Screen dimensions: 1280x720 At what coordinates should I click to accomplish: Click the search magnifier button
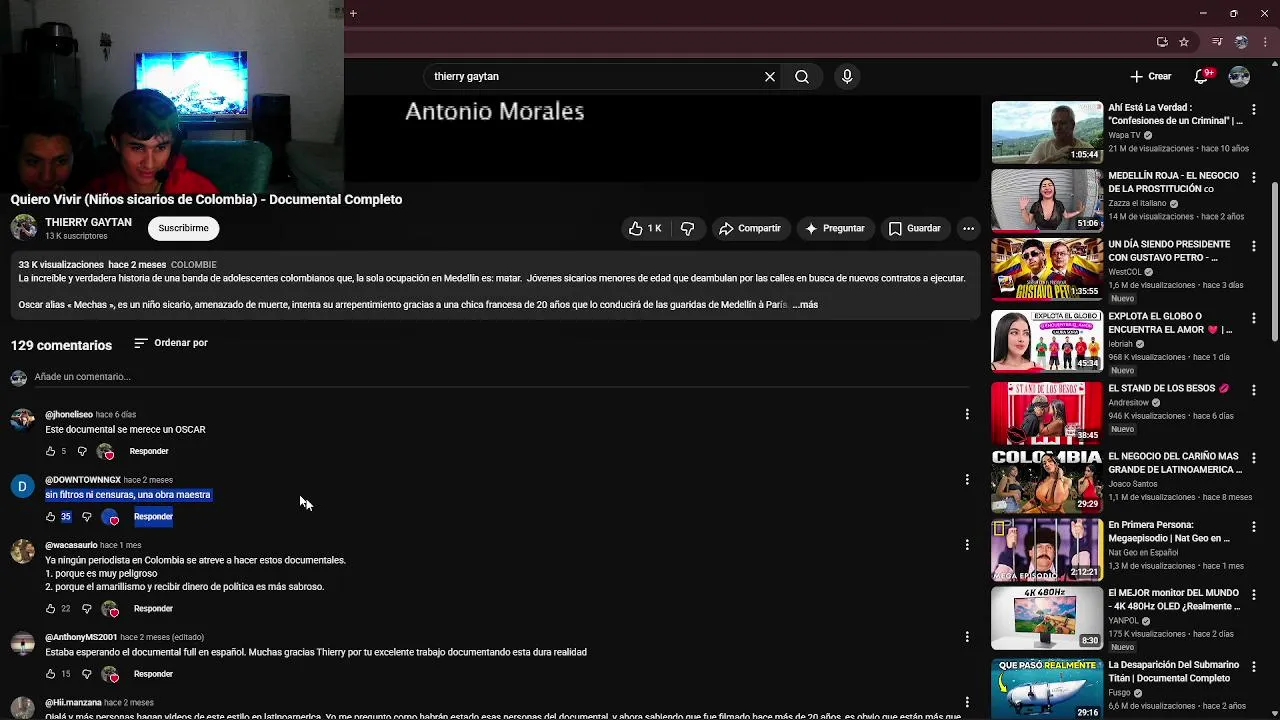802,76
